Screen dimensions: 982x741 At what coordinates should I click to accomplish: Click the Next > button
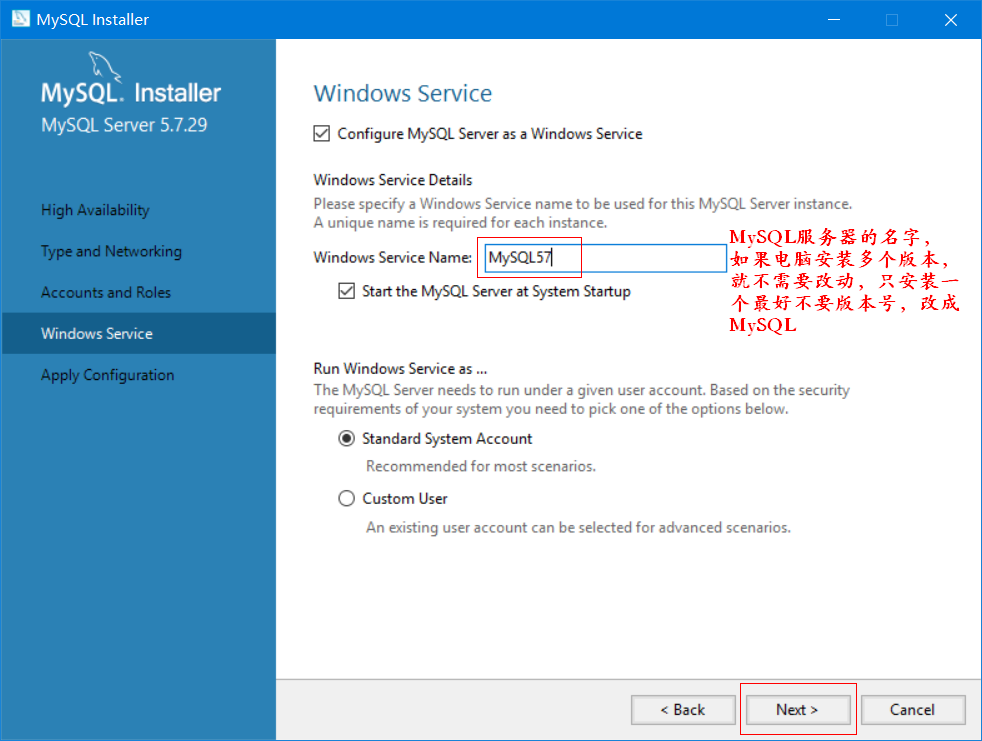click(797, 710)
